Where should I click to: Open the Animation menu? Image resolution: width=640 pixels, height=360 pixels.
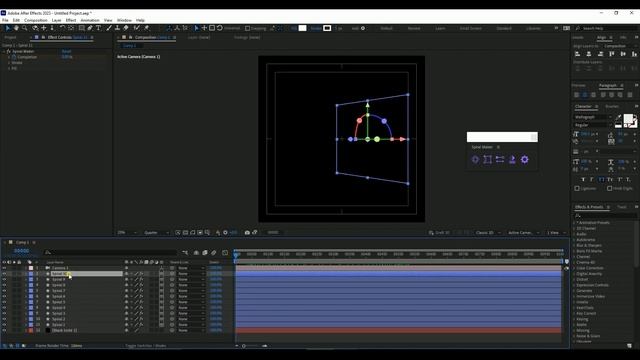(x=90, y=20)
